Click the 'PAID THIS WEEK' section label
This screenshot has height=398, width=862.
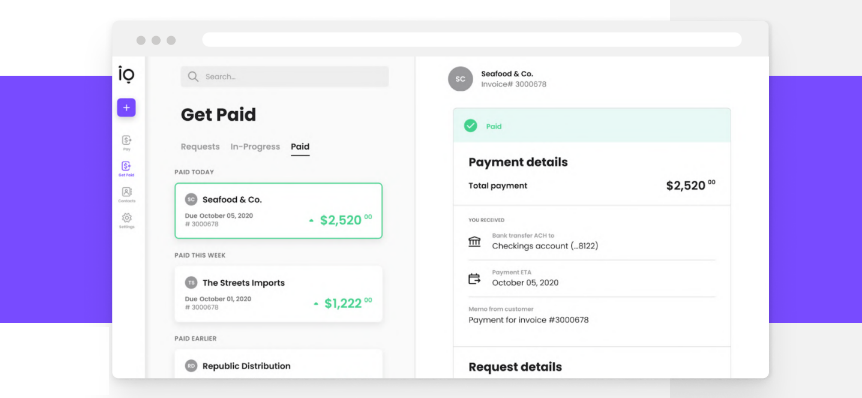(x=200, y=256)
